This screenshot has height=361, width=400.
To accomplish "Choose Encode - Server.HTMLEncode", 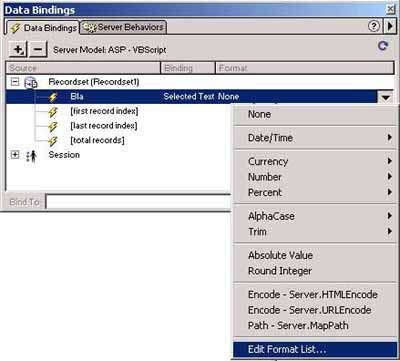I will click(x=315, y=295).
